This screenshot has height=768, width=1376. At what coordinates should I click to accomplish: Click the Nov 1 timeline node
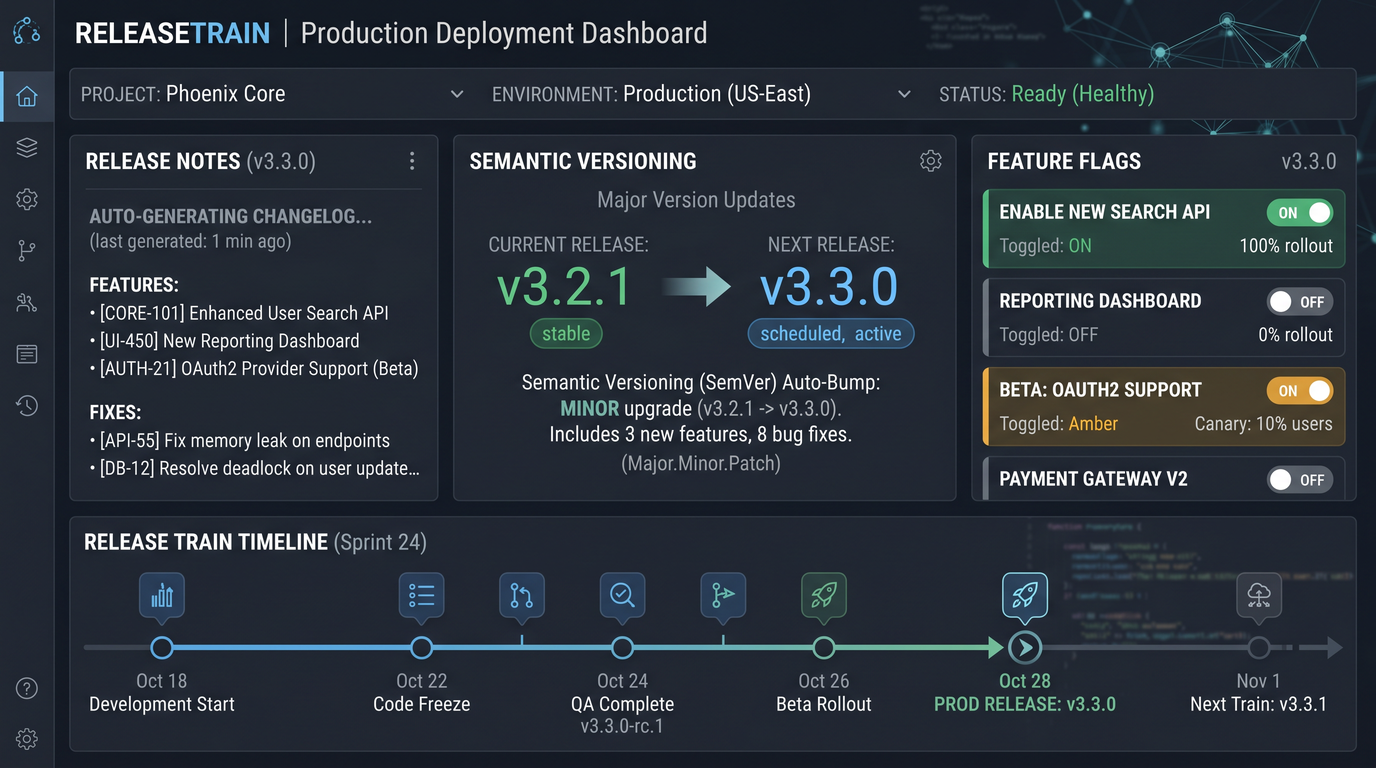click(1259, 648)
